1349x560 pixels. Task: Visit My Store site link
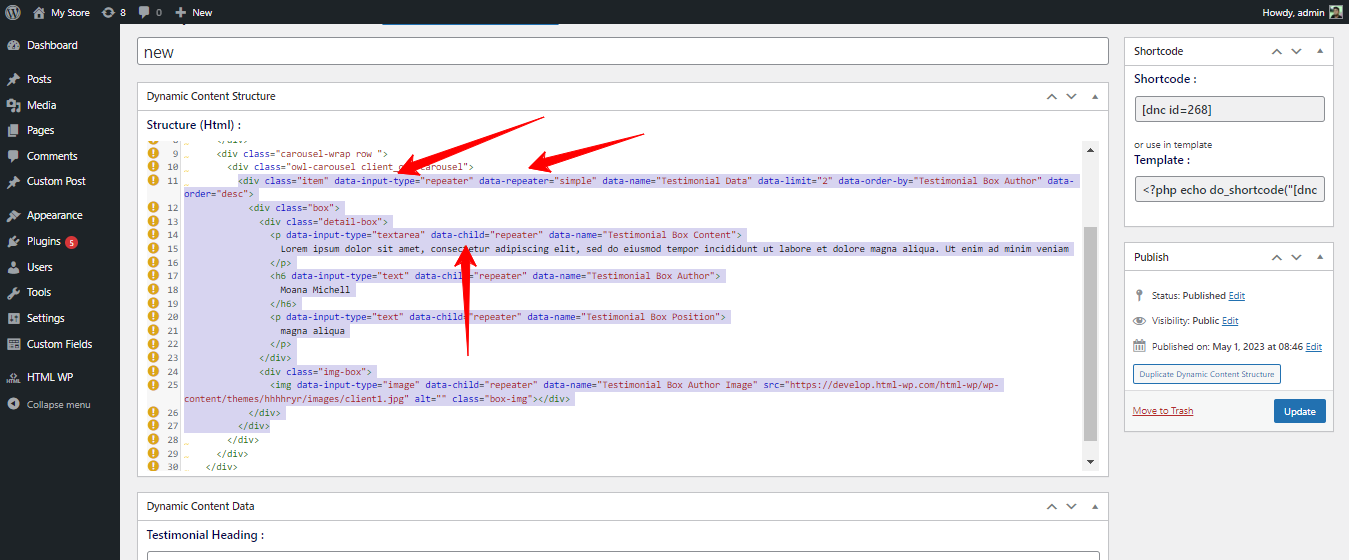61,12
